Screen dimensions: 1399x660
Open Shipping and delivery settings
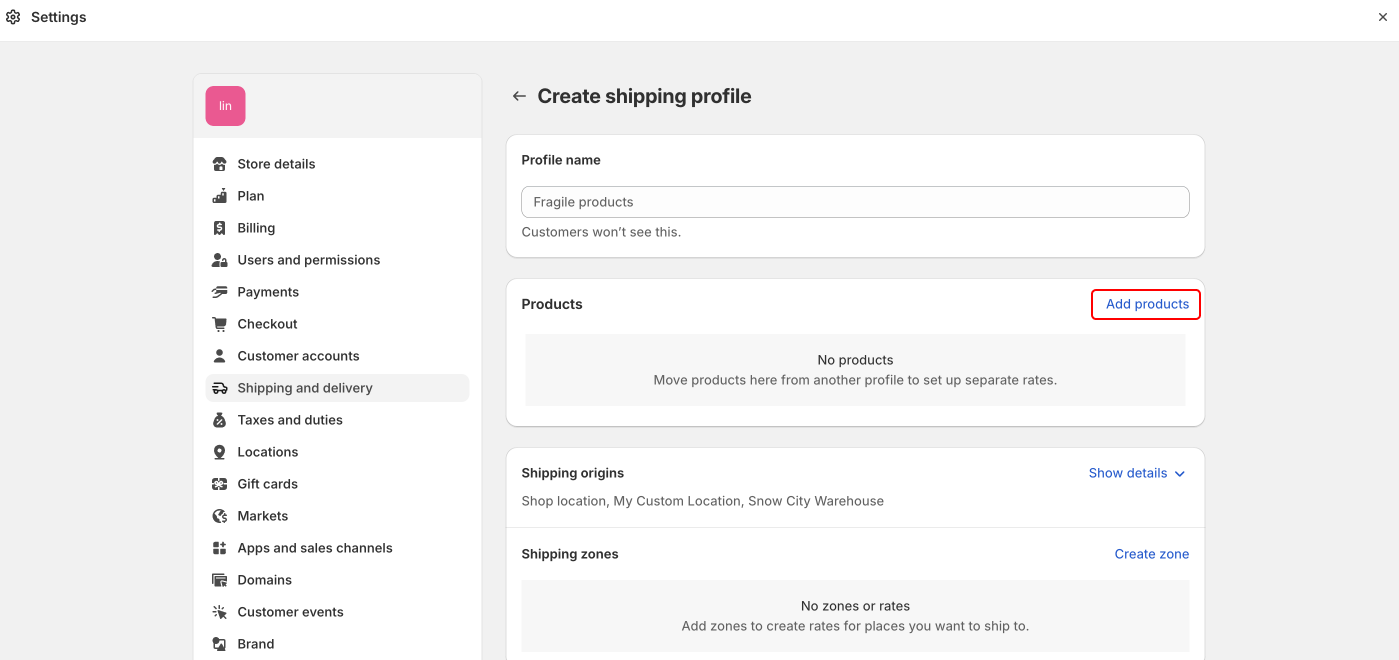click(337, 388)
